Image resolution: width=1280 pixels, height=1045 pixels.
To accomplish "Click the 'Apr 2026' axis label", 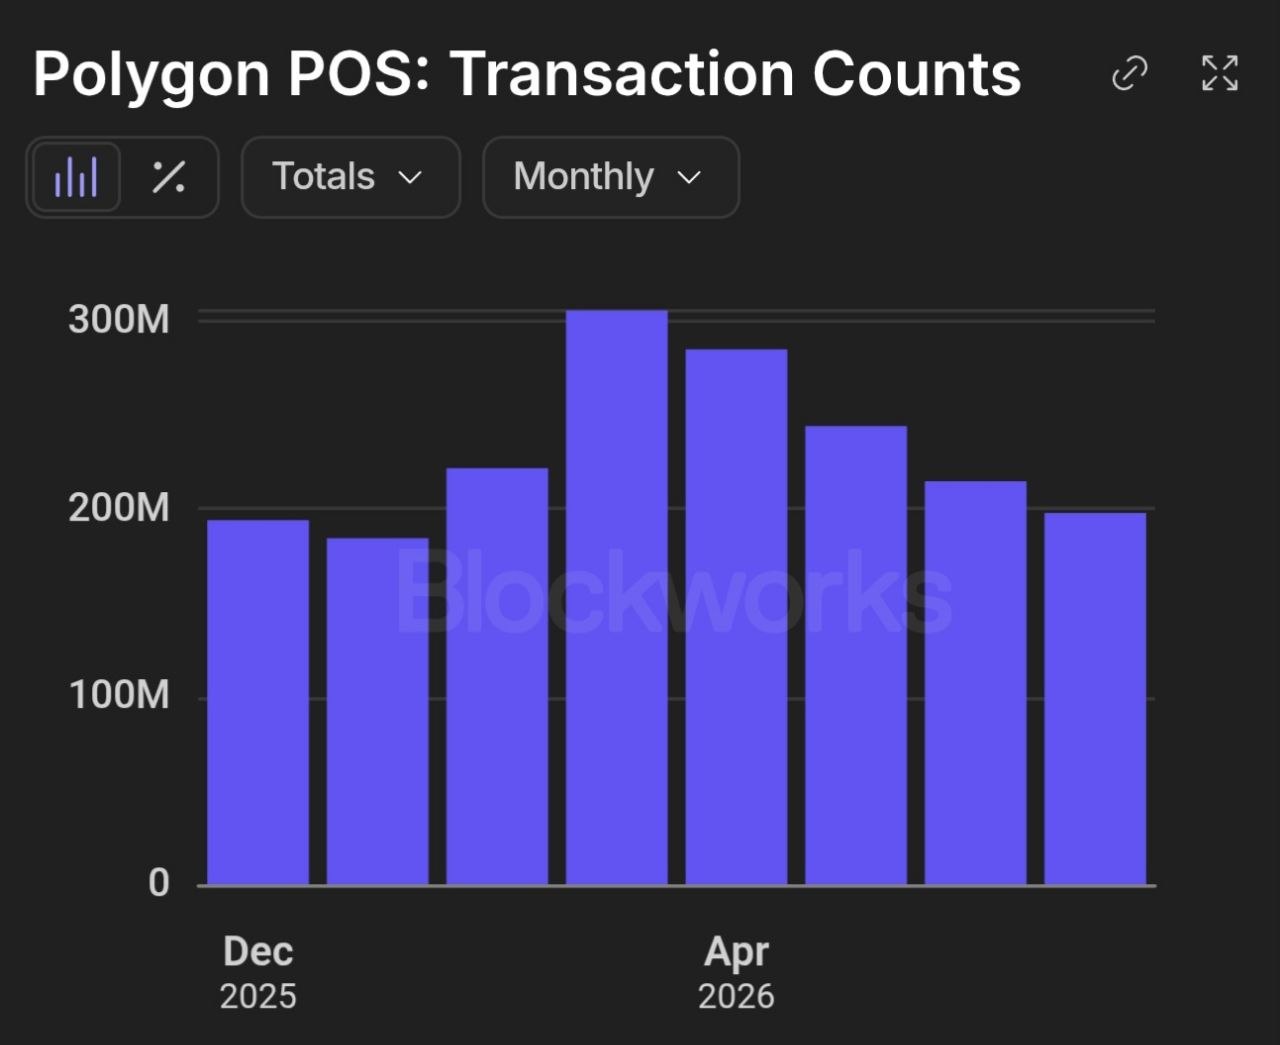I will click(x=736, y=972).
